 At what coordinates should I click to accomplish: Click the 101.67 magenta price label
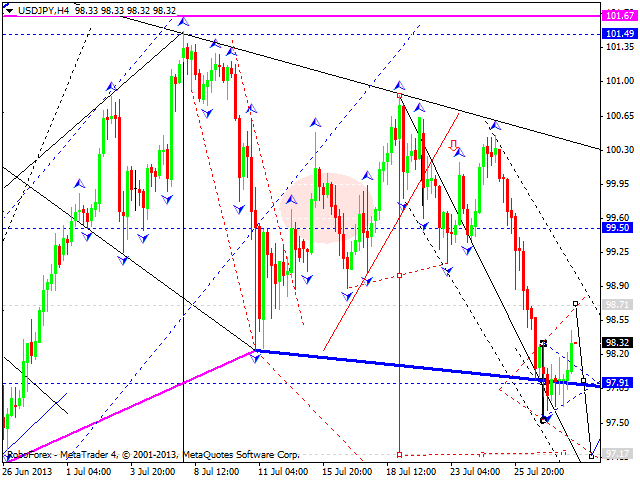point(619,16)
